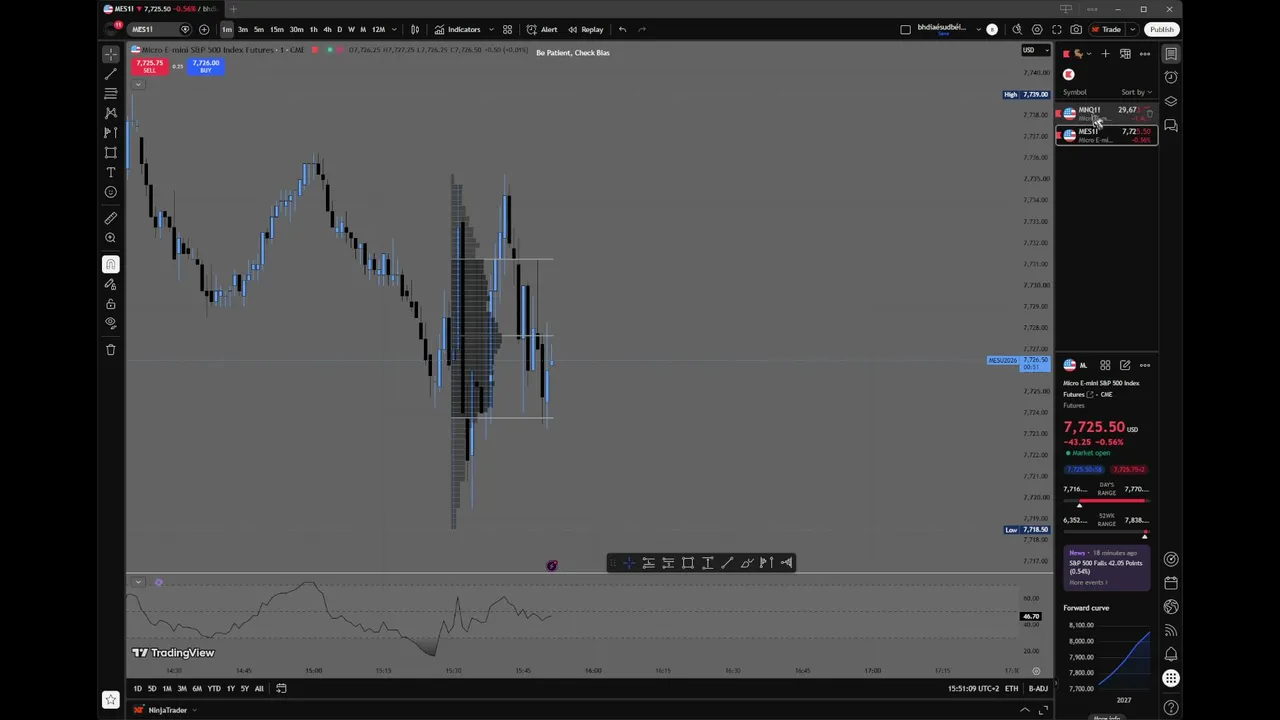Viewport: 1280px width, 720px height.
Task: Start bar Replay mode
Action: click(586, 29)
